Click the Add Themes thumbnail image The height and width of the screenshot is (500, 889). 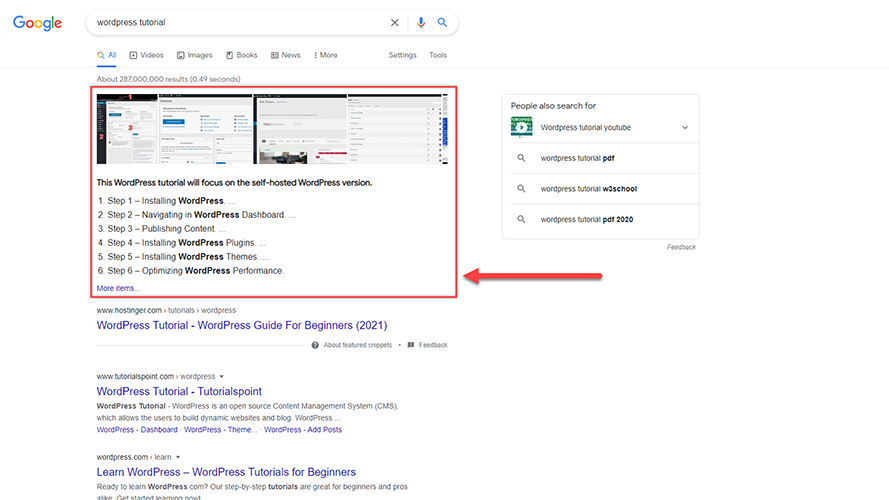[300, 129]
